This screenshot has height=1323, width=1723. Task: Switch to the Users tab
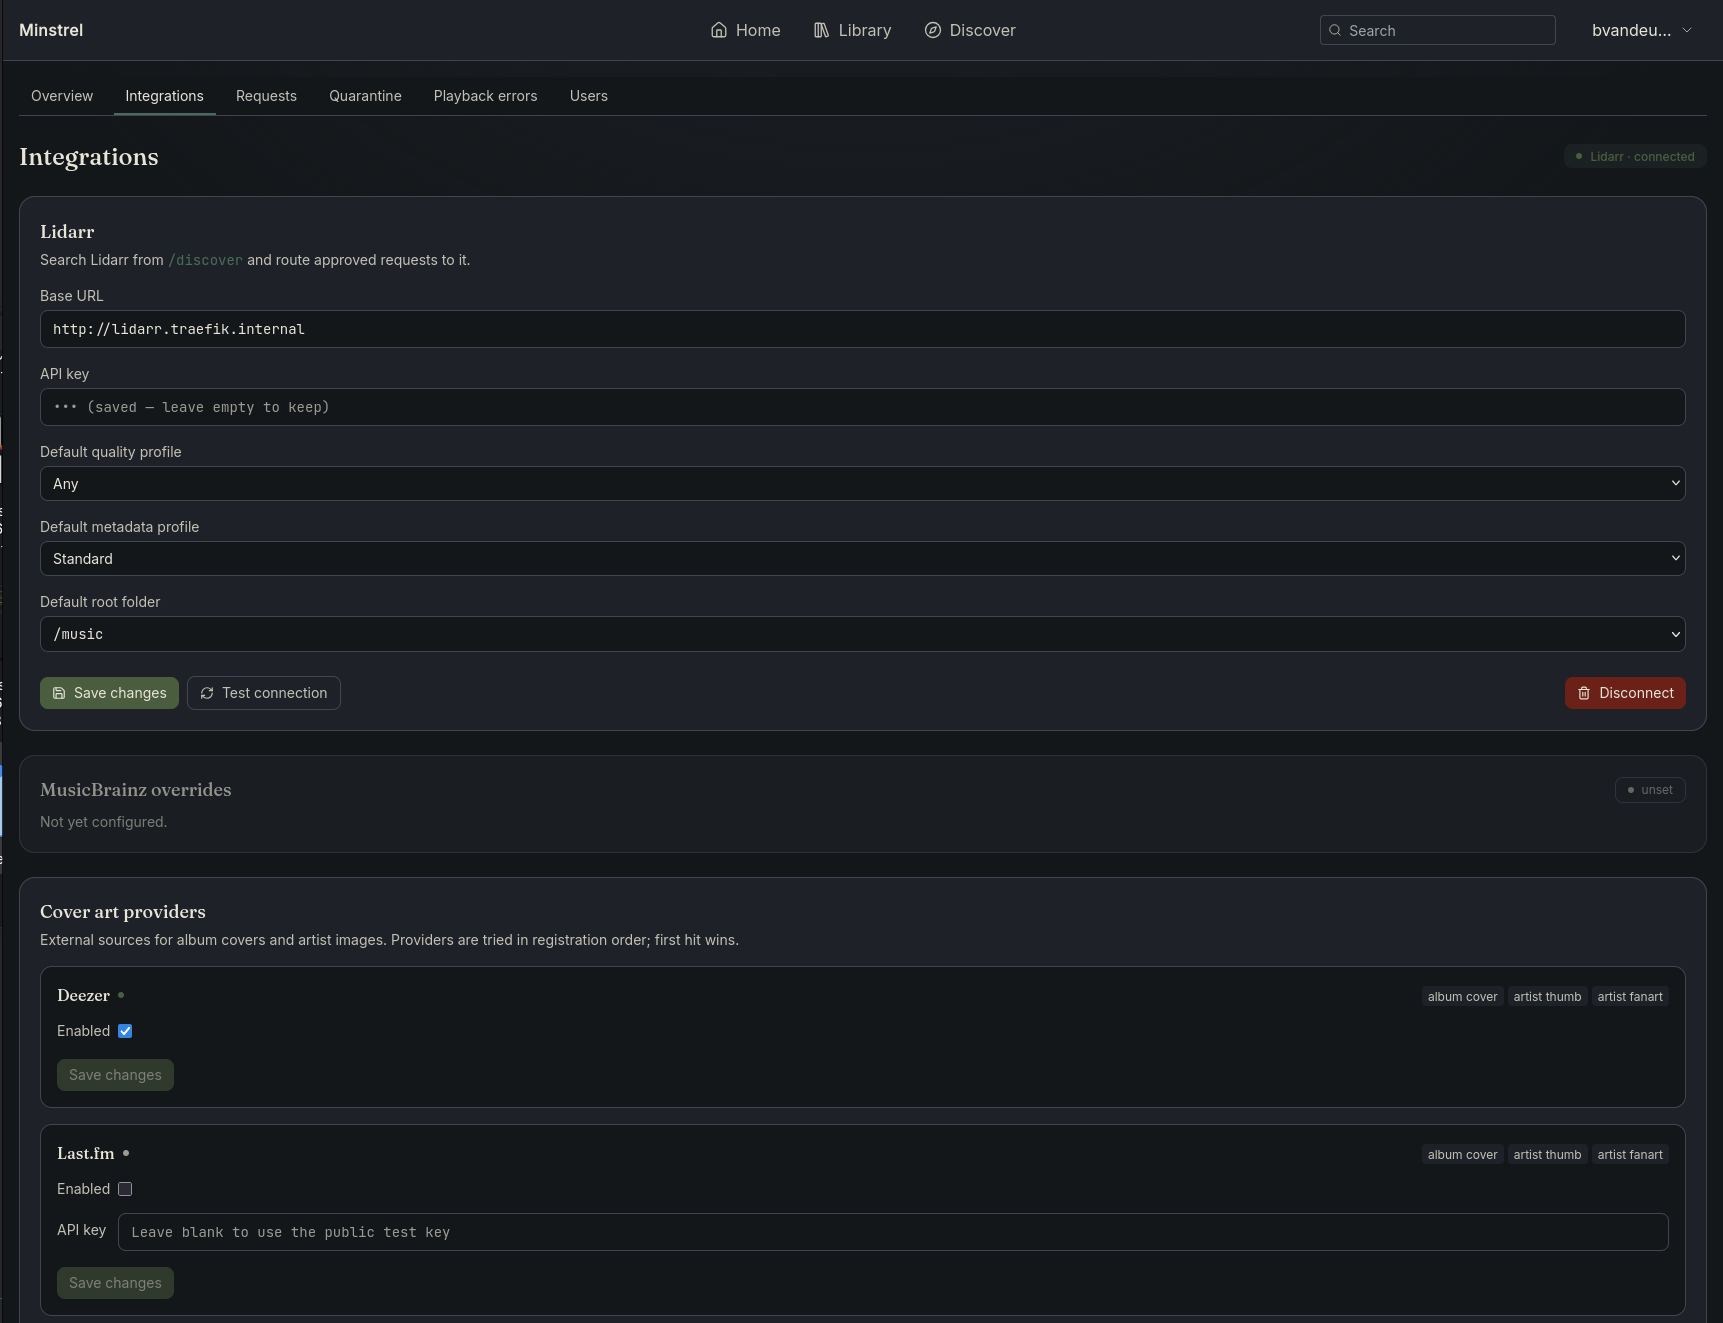[x=588, y=96]
